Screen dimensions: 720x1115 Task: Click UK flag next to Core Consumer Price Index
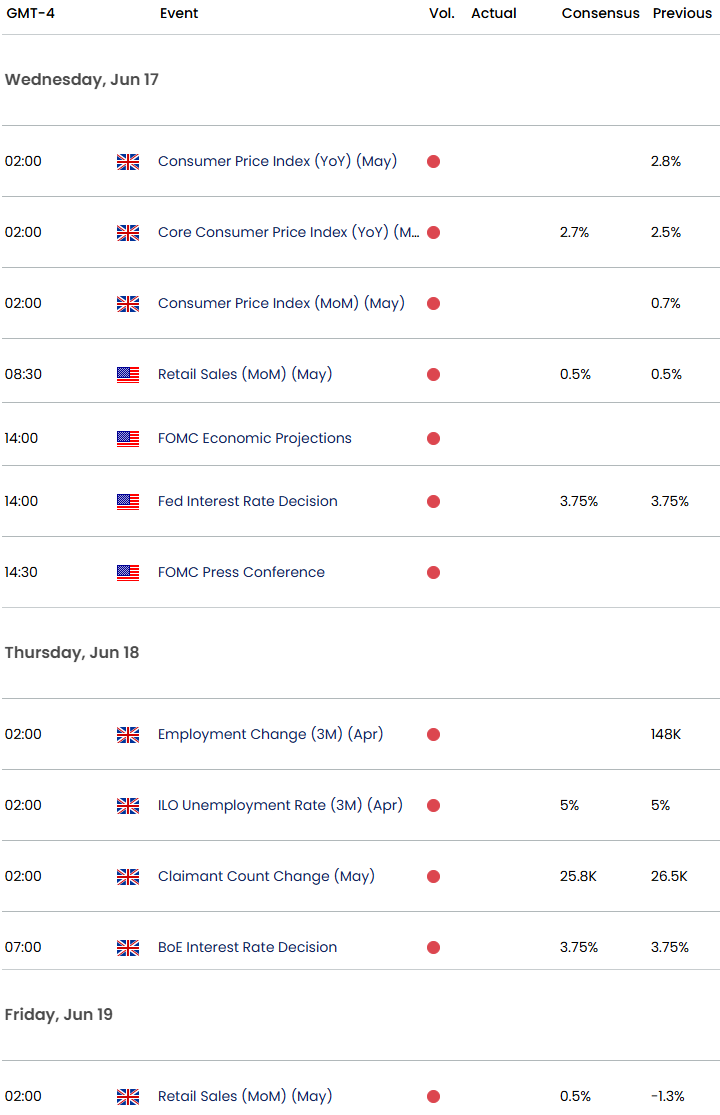[128, 233]
